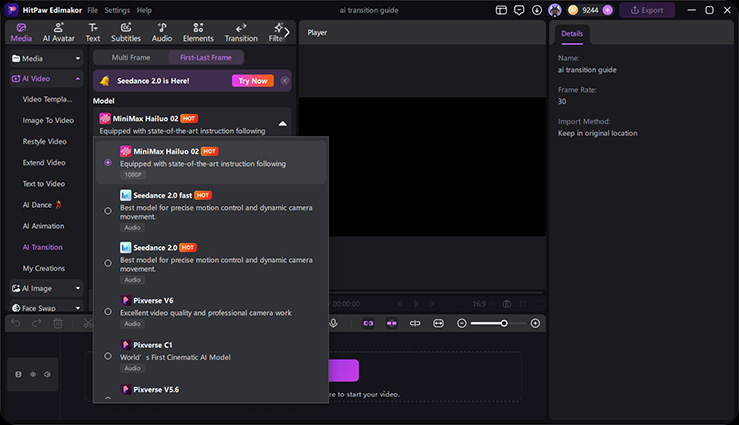Screen dimensions: 739x425
Task: Select Pixverse V6 radio option
Action: pos(108,312)
